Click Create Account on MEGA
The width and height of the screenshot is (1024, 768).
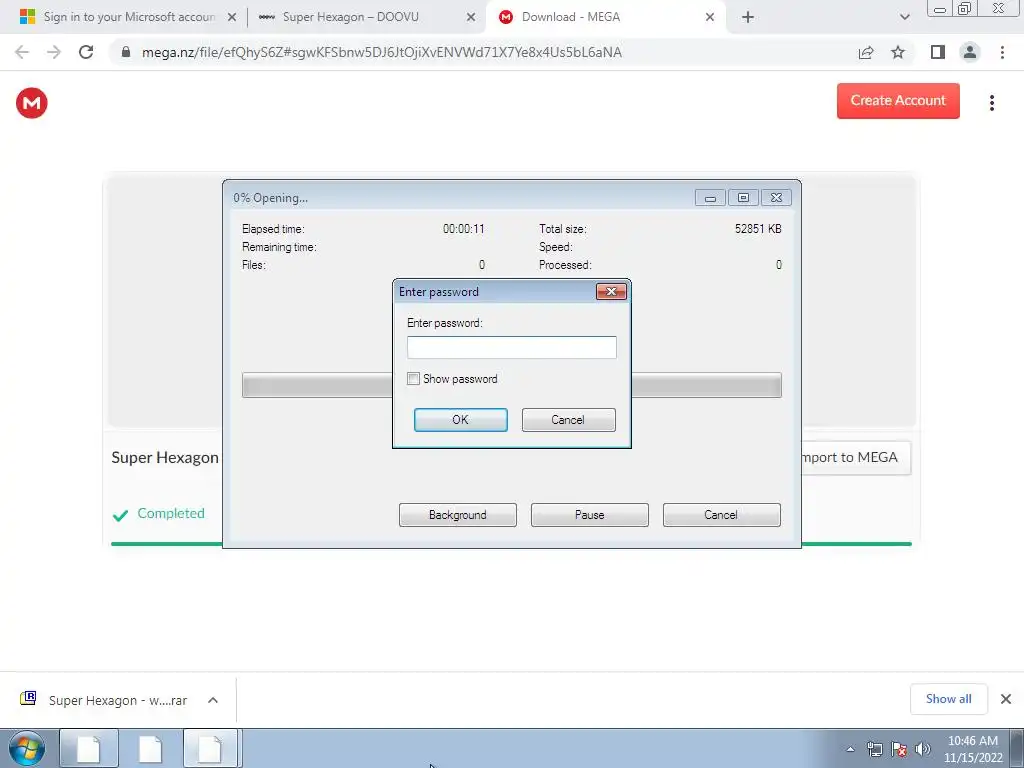898,101
